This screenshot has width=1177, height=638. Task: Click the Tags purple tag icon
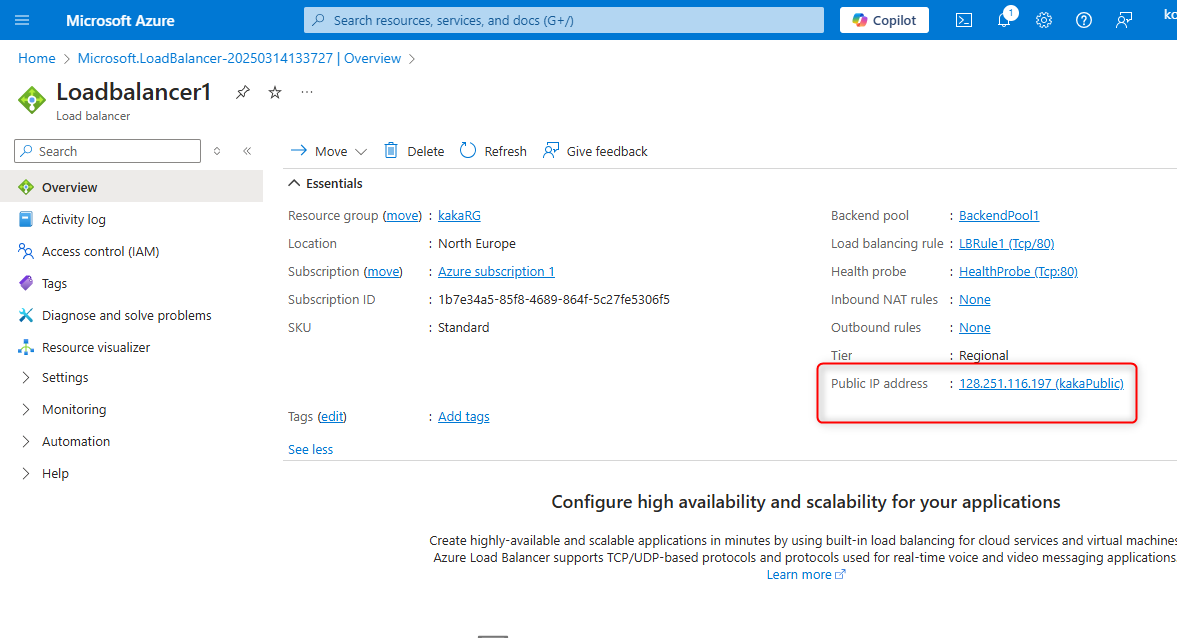point(26,283)
